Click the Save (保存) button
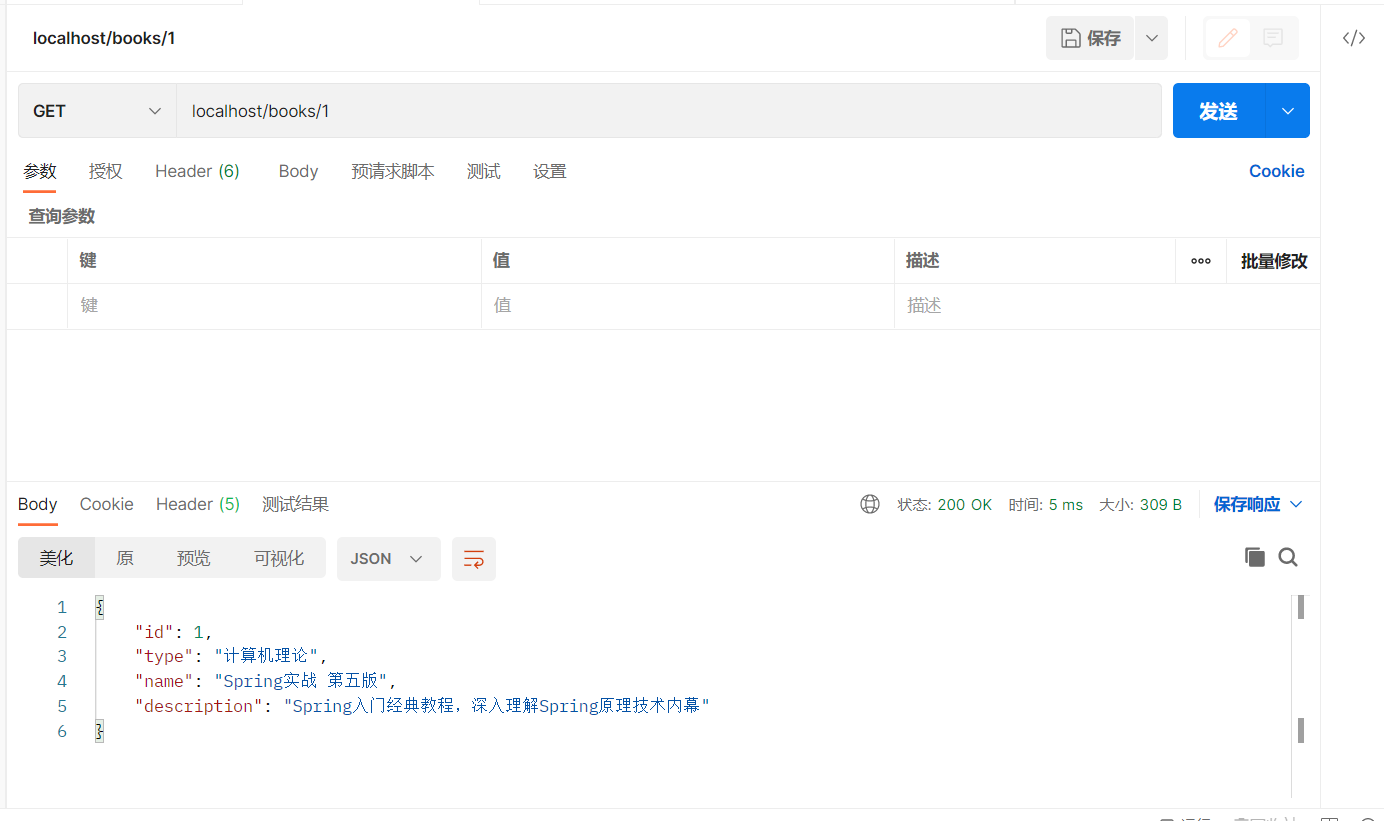The width and height of the screenshot is (1384, 821). [1090, 38]
